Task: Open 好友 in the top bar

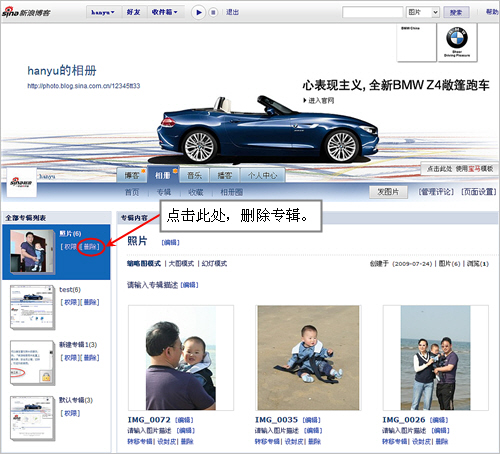Action: coord(134,12)
